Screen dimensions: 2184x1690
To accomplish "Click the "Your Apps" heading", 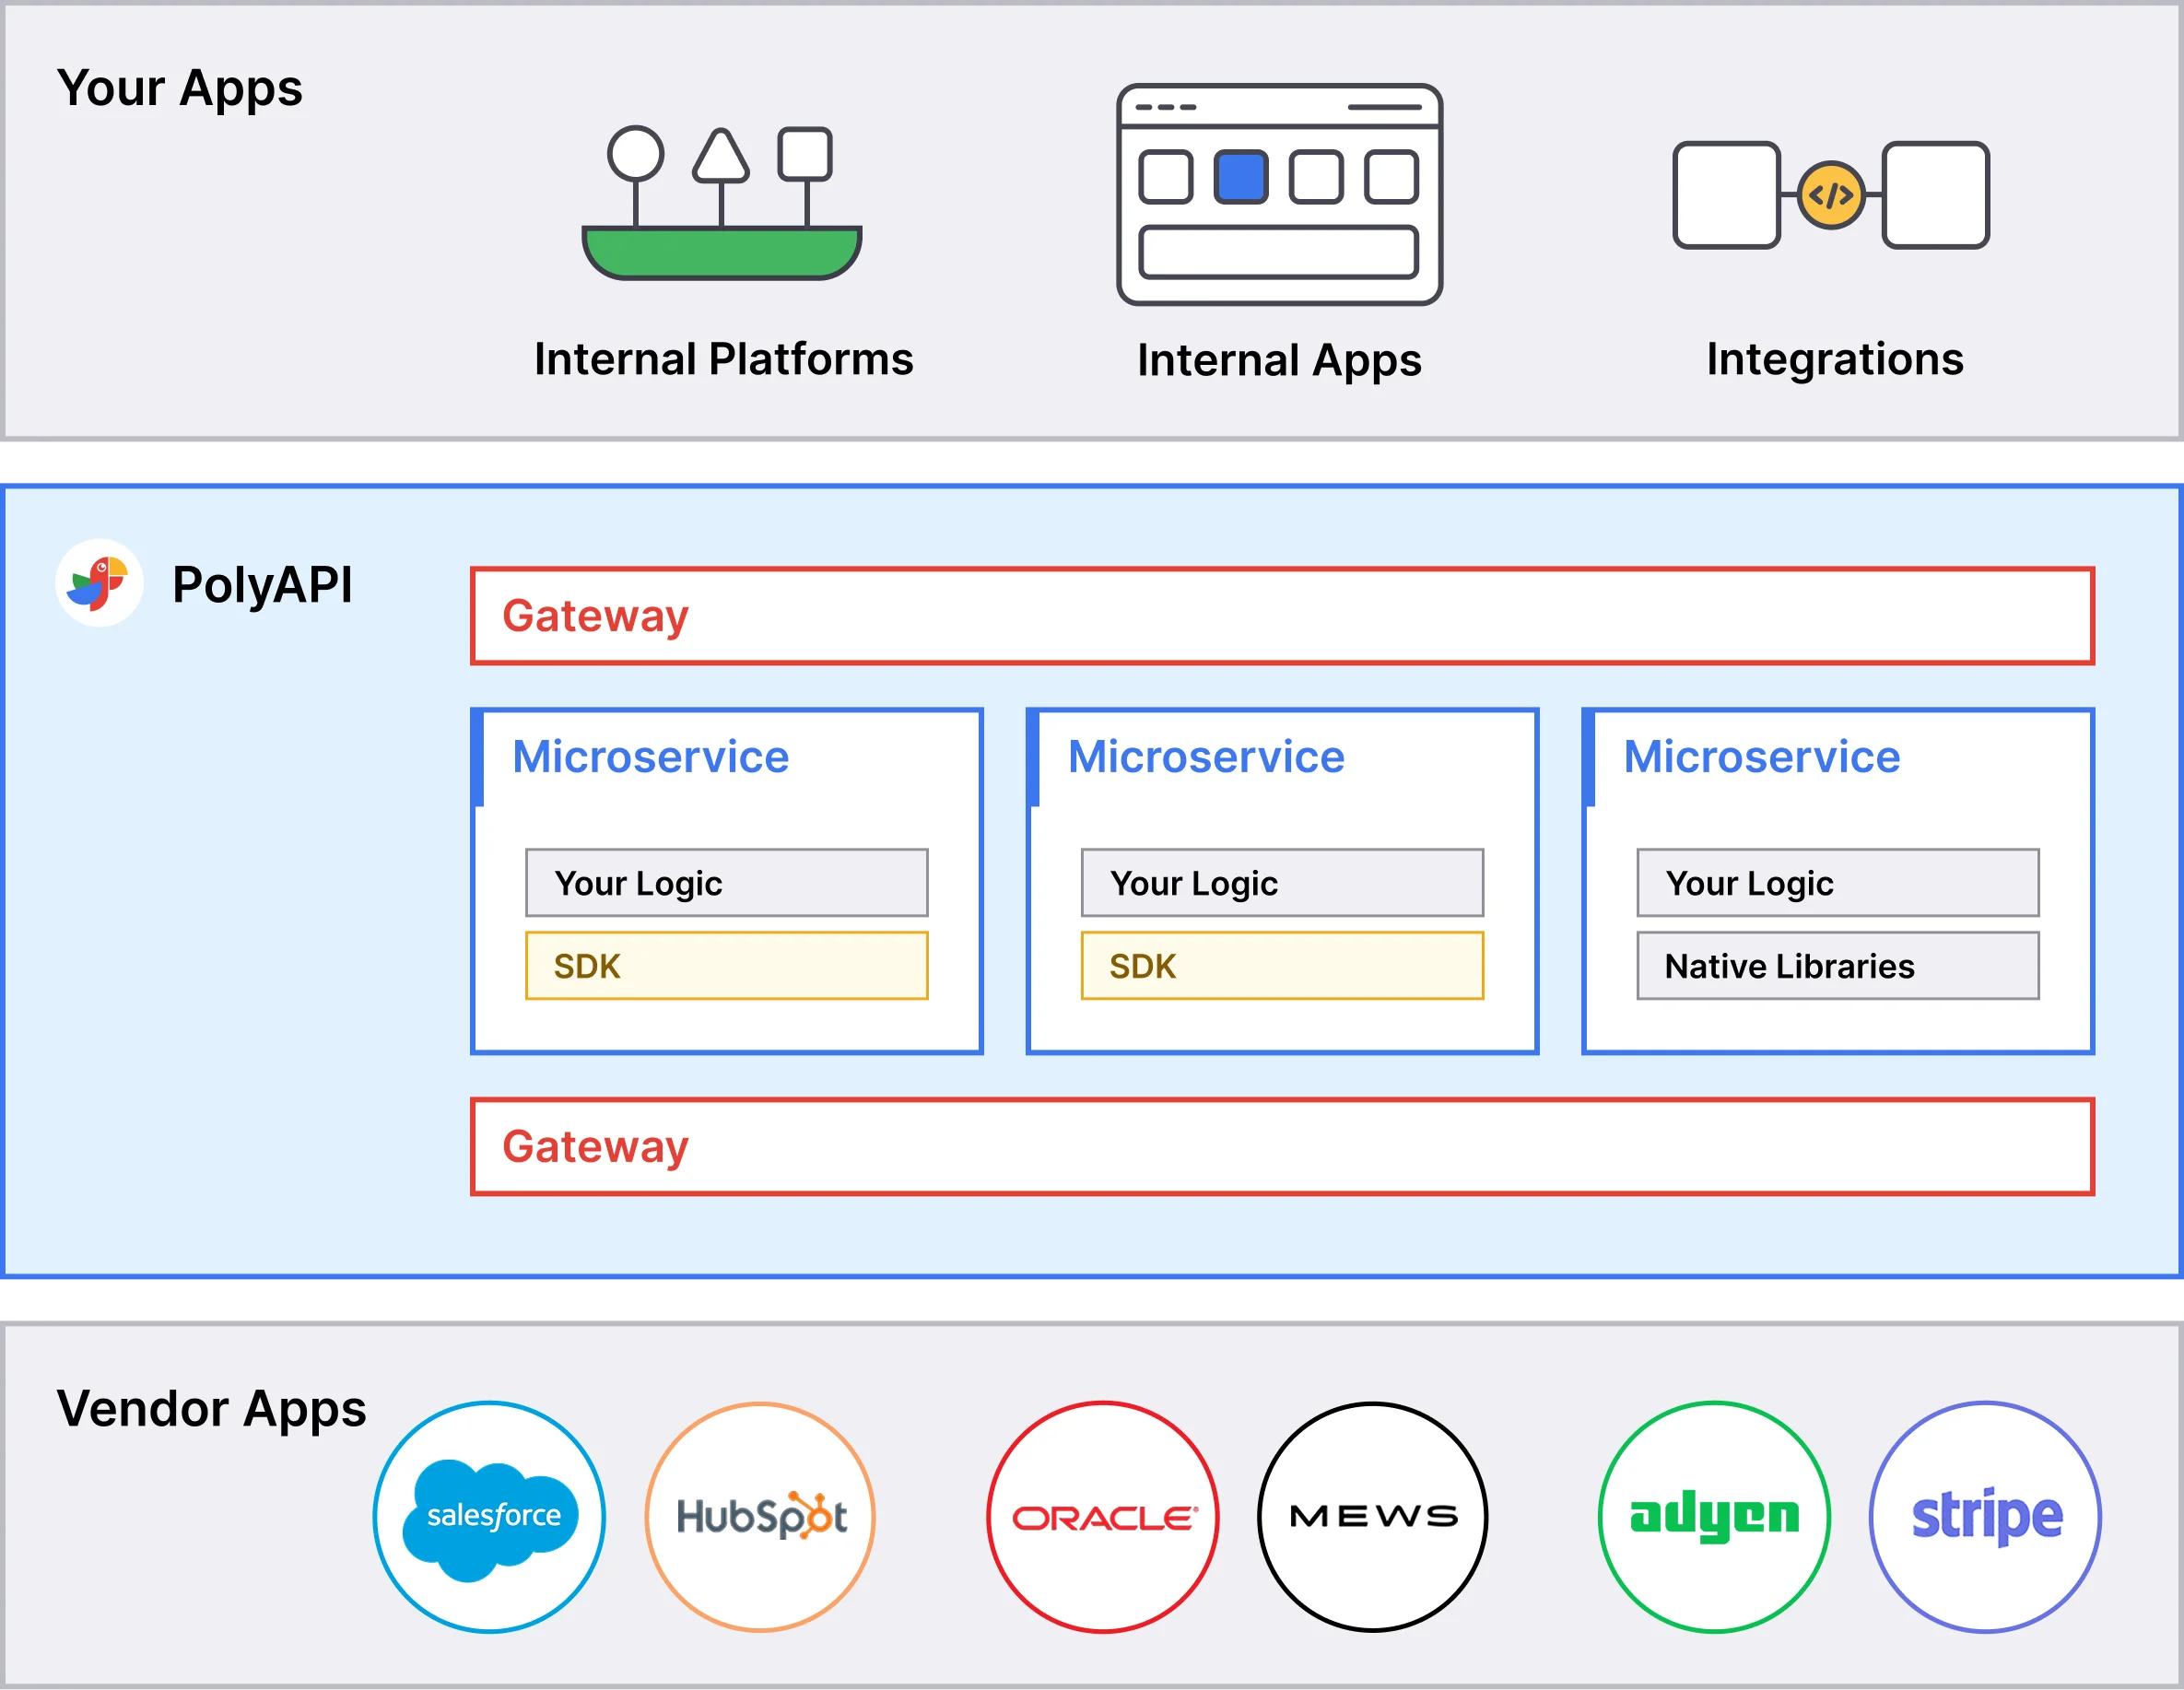I will coord(180,89).
